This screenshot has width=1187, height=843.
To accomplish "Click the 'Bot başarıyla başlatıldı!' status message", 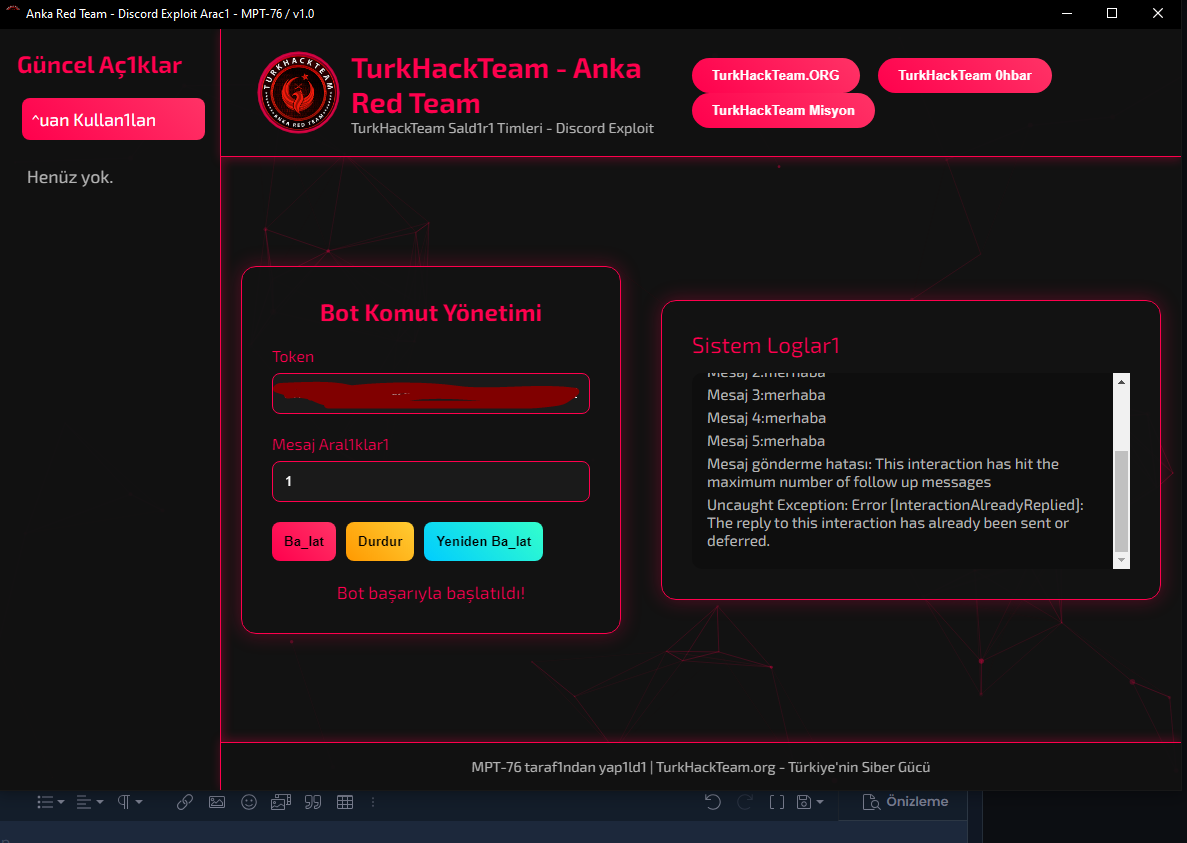I will click(431, 593).
